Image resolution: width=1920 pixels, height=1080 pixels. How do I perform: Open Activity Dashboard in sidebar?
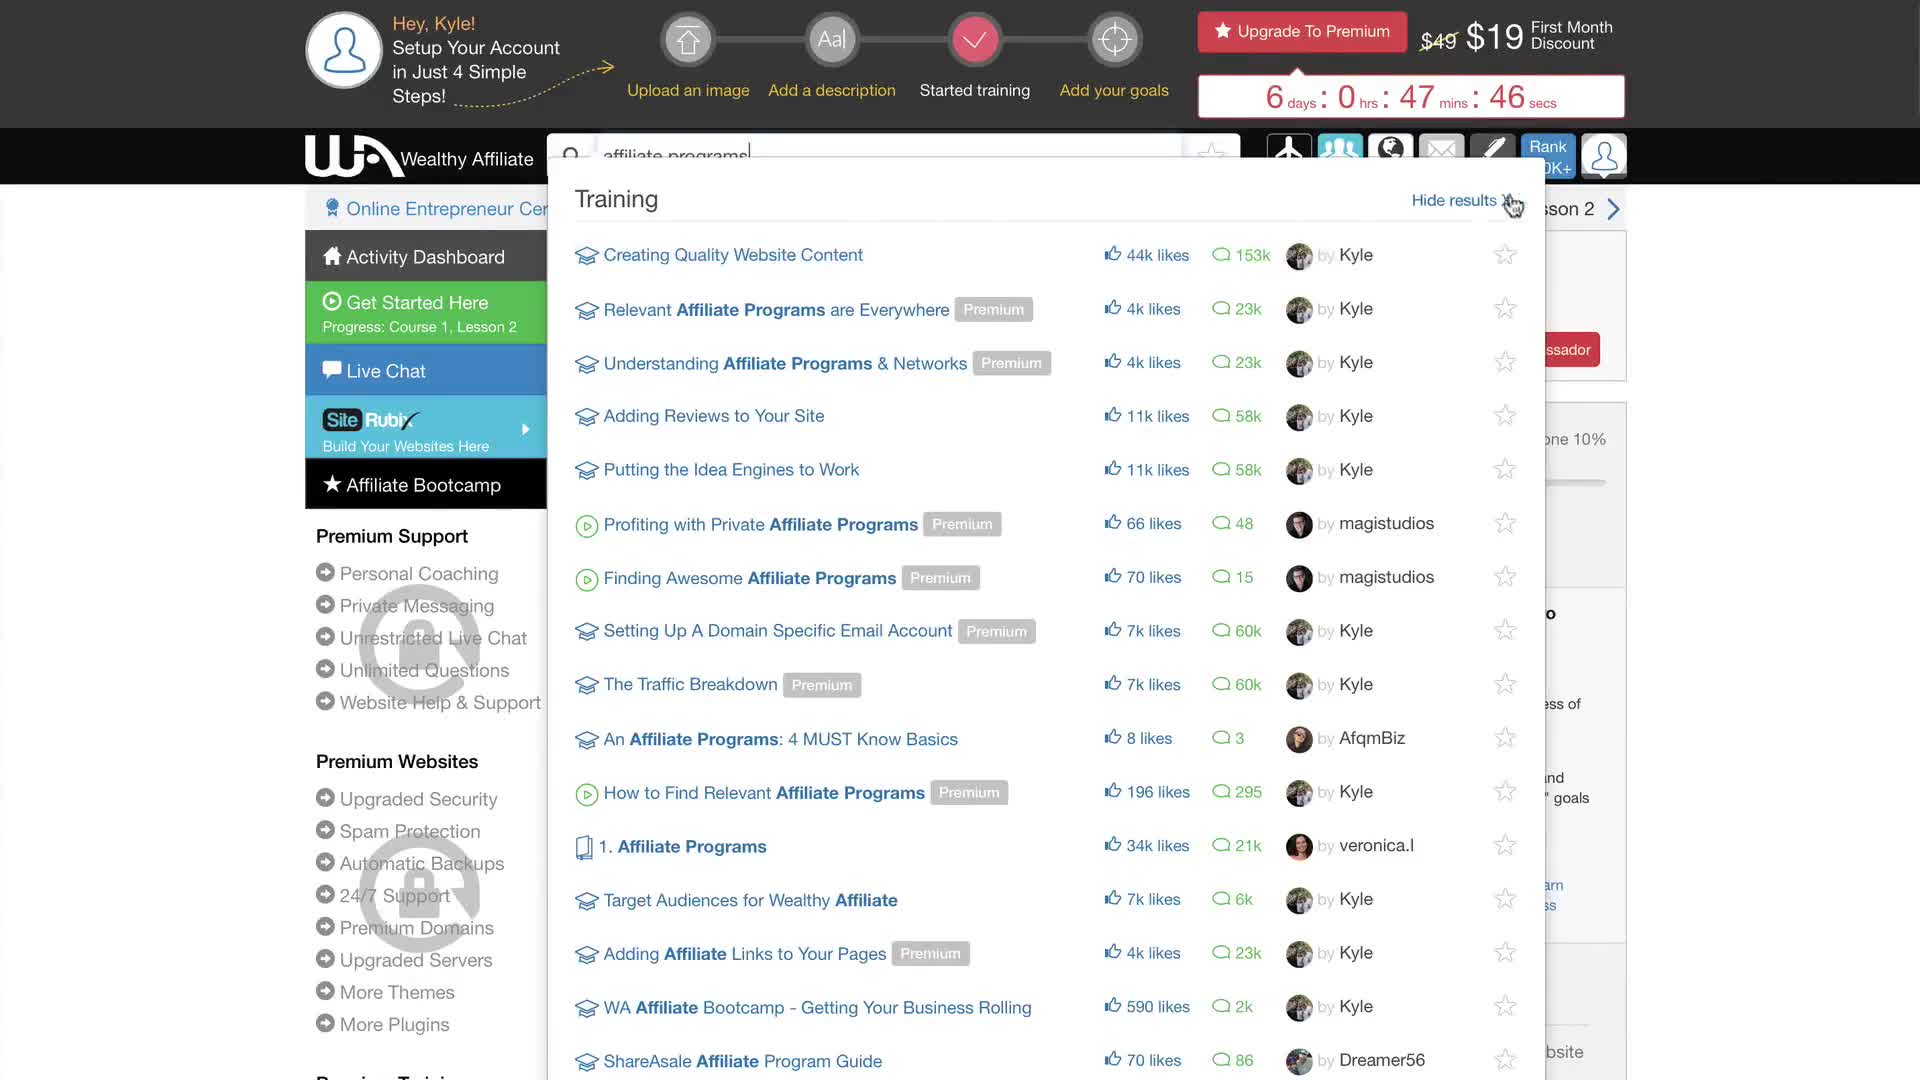[426, 257]
